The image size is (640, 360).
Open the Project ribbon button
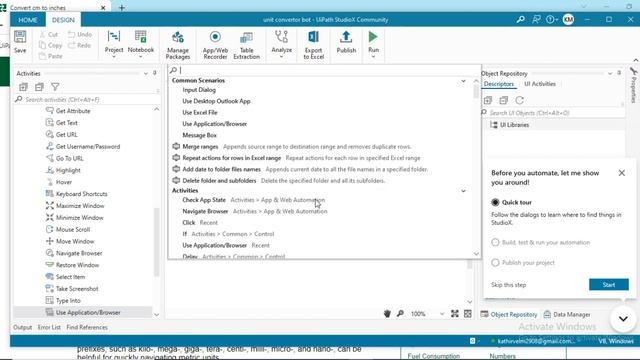tap(114, 42)
